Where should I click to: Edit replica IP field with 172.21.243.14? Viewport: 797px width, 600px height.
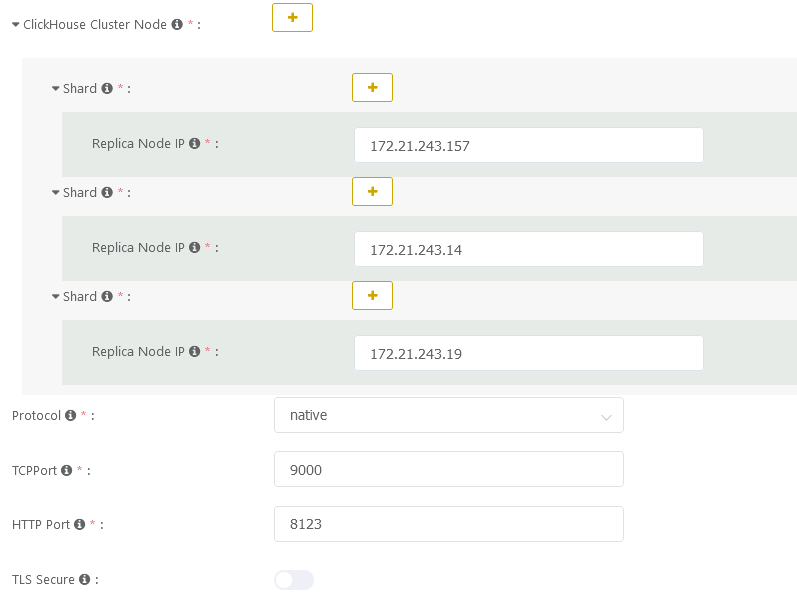pyautogui.click(x=529, y=249)
